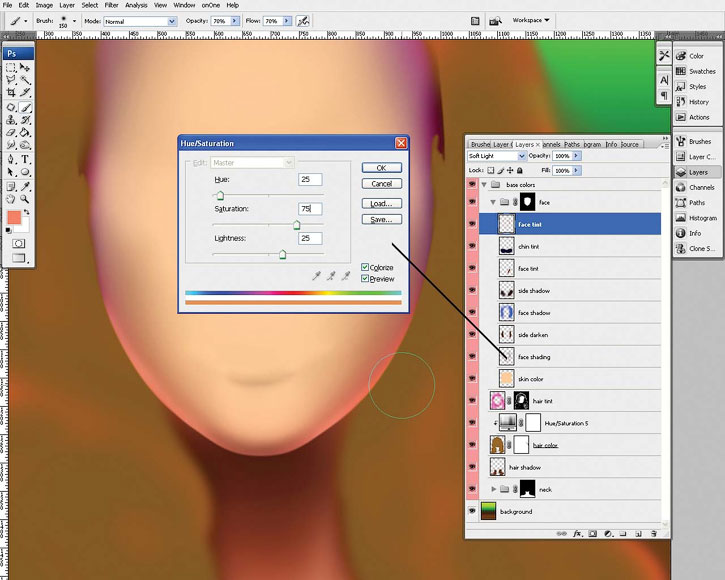This screenshot has height=580, width=725.
Task: Hide the background layer eye icon
Action: (x=472, y=511)
